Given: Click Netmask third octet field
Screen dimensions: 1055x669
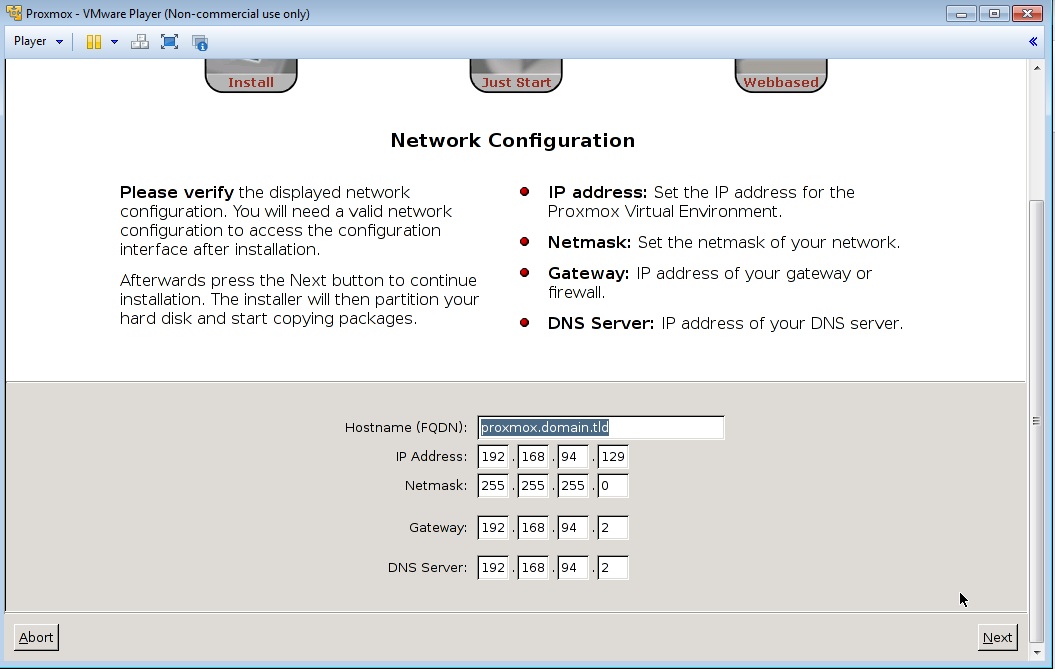Looking at the screenshot, I should point(573,485).
